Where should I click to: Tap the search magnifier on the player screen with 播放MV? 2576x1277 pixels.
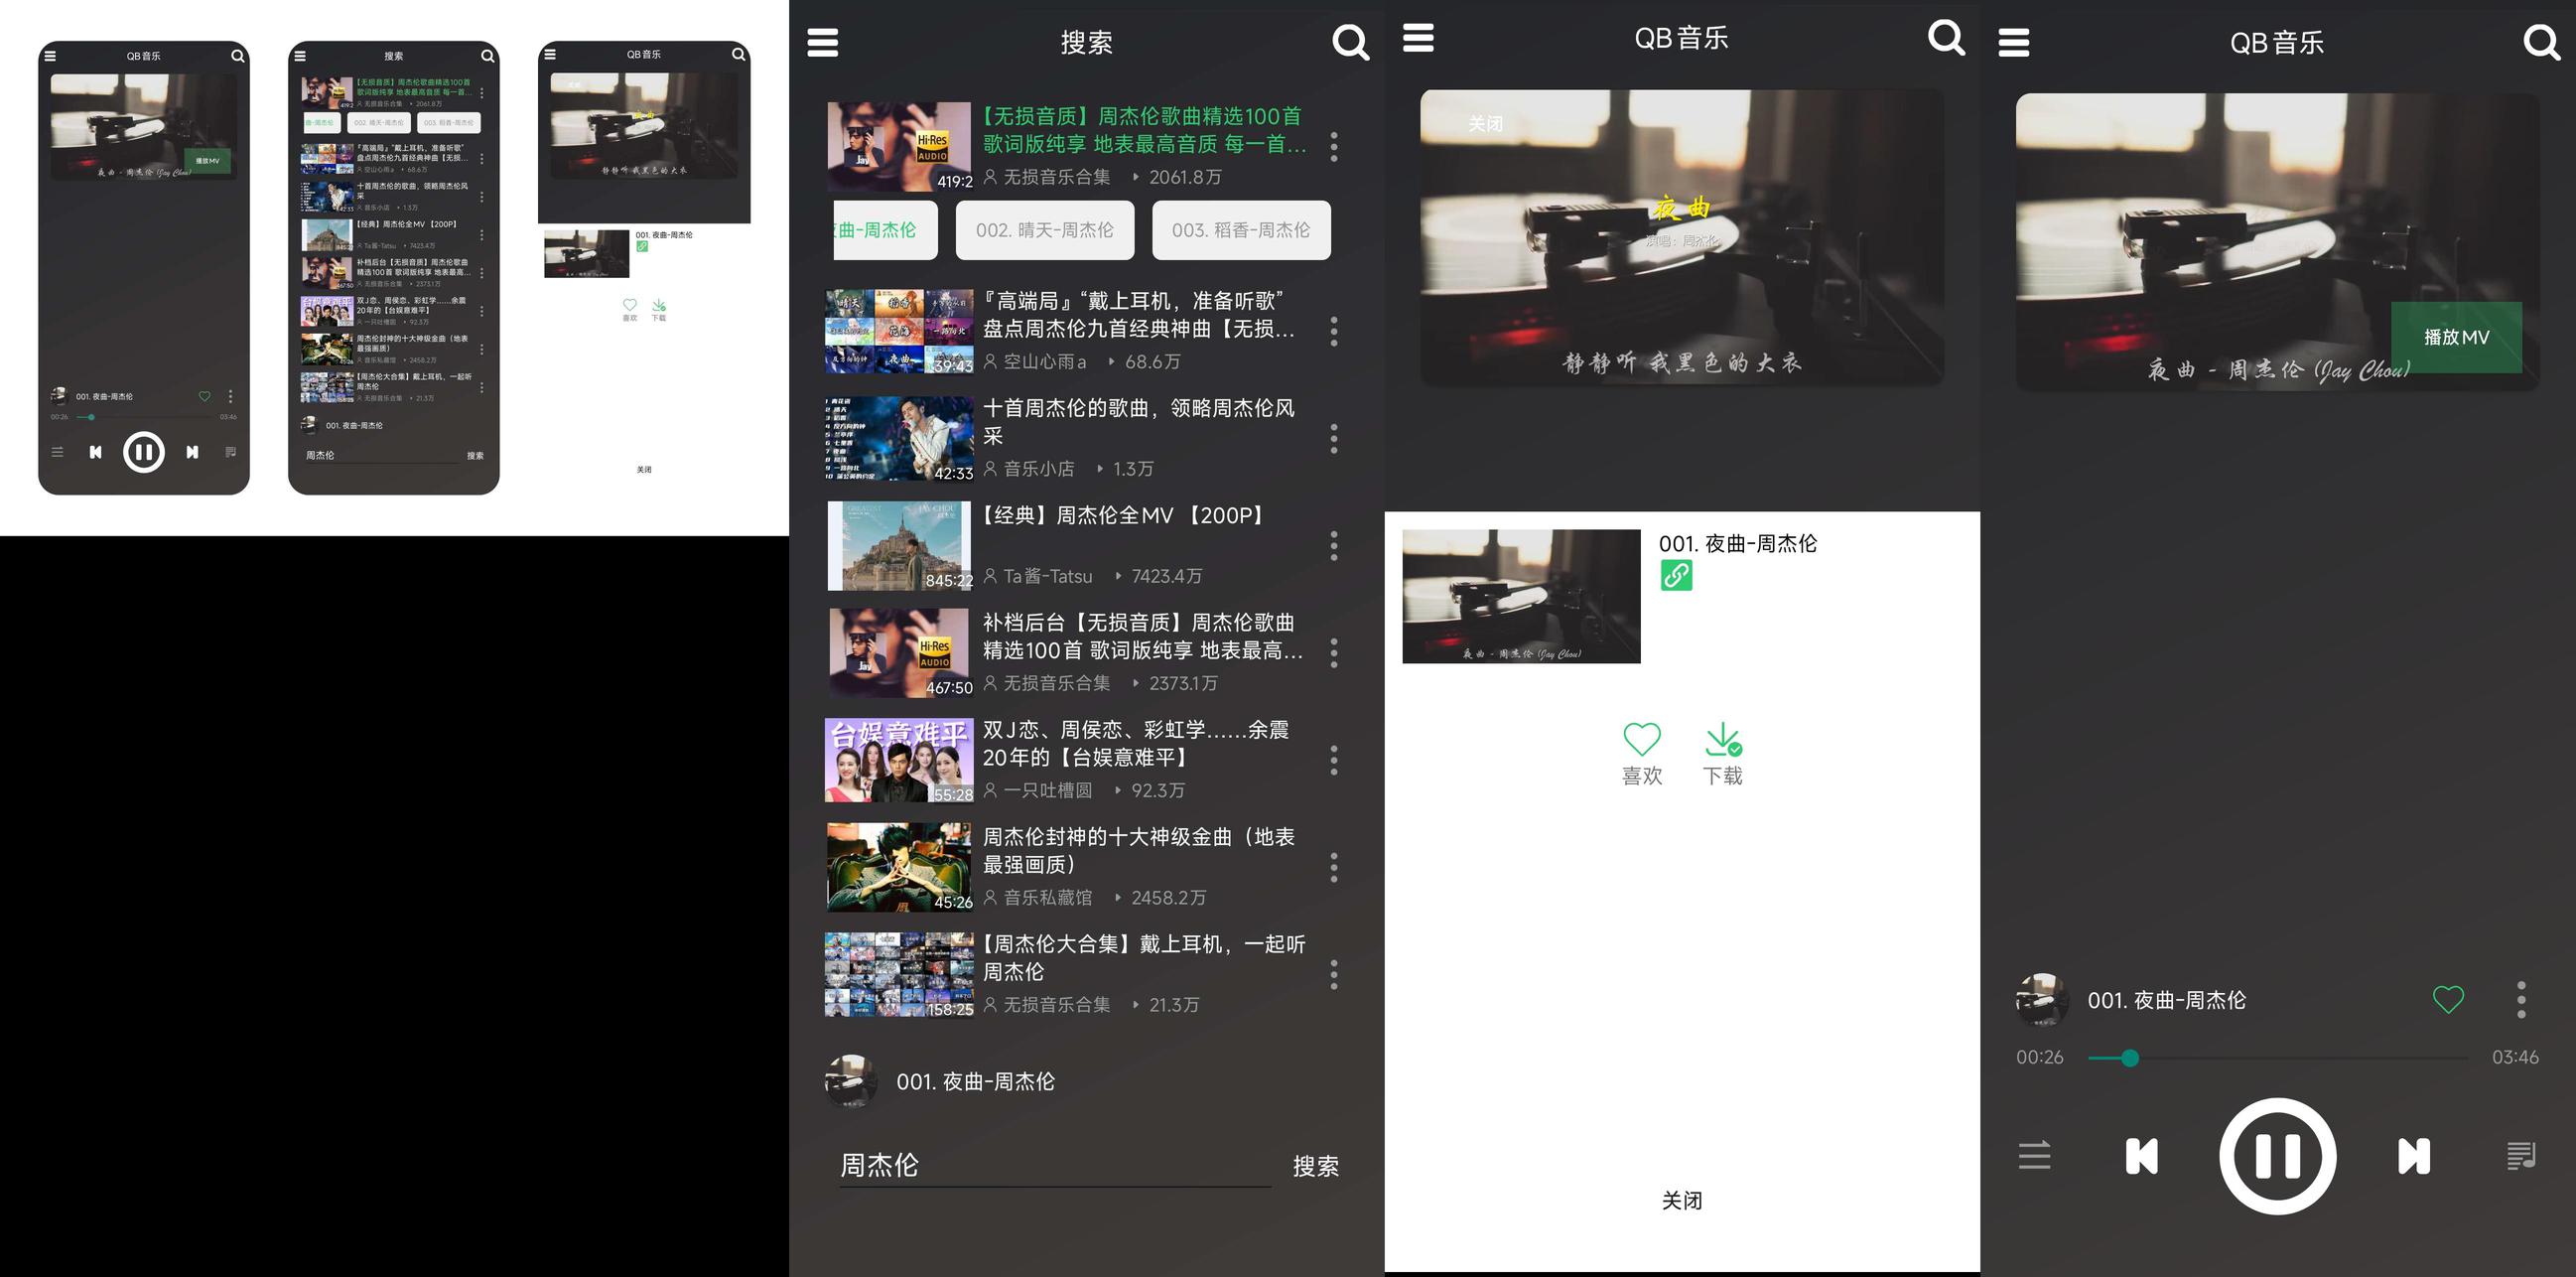(2541, 42)
